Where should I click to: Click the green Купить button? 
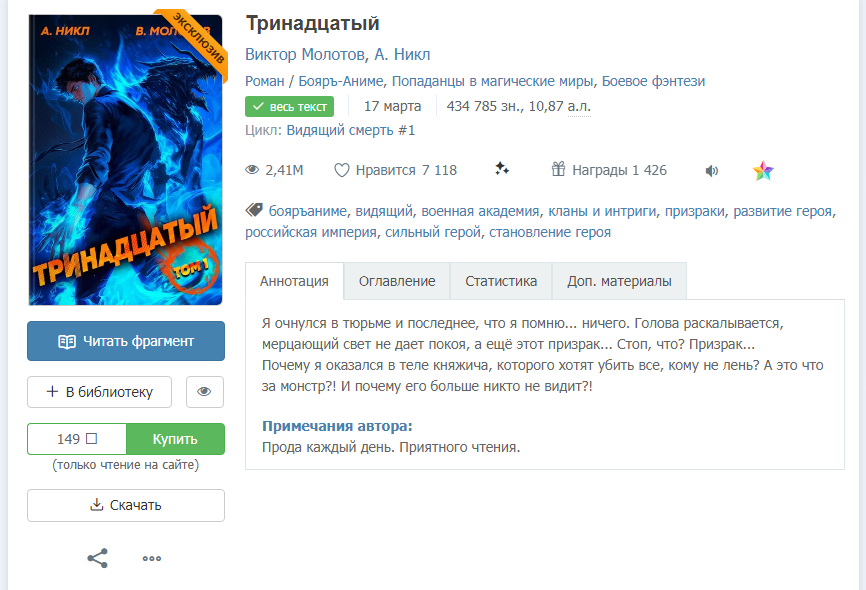click(175, 439)
